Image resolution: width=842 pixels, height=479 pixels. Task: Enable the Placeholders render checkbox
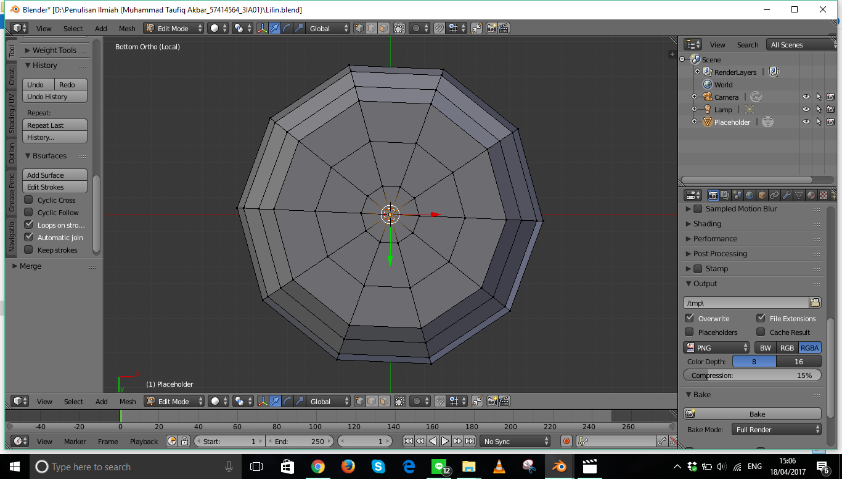click(x=690, y=332)
